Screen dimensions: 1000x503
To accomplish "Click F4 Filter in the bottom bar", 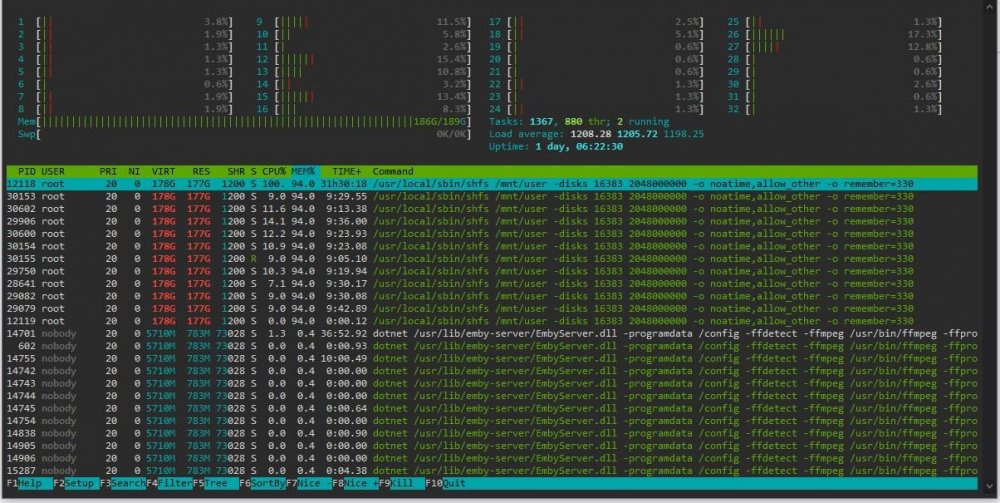I will click(x=169, y=483).
